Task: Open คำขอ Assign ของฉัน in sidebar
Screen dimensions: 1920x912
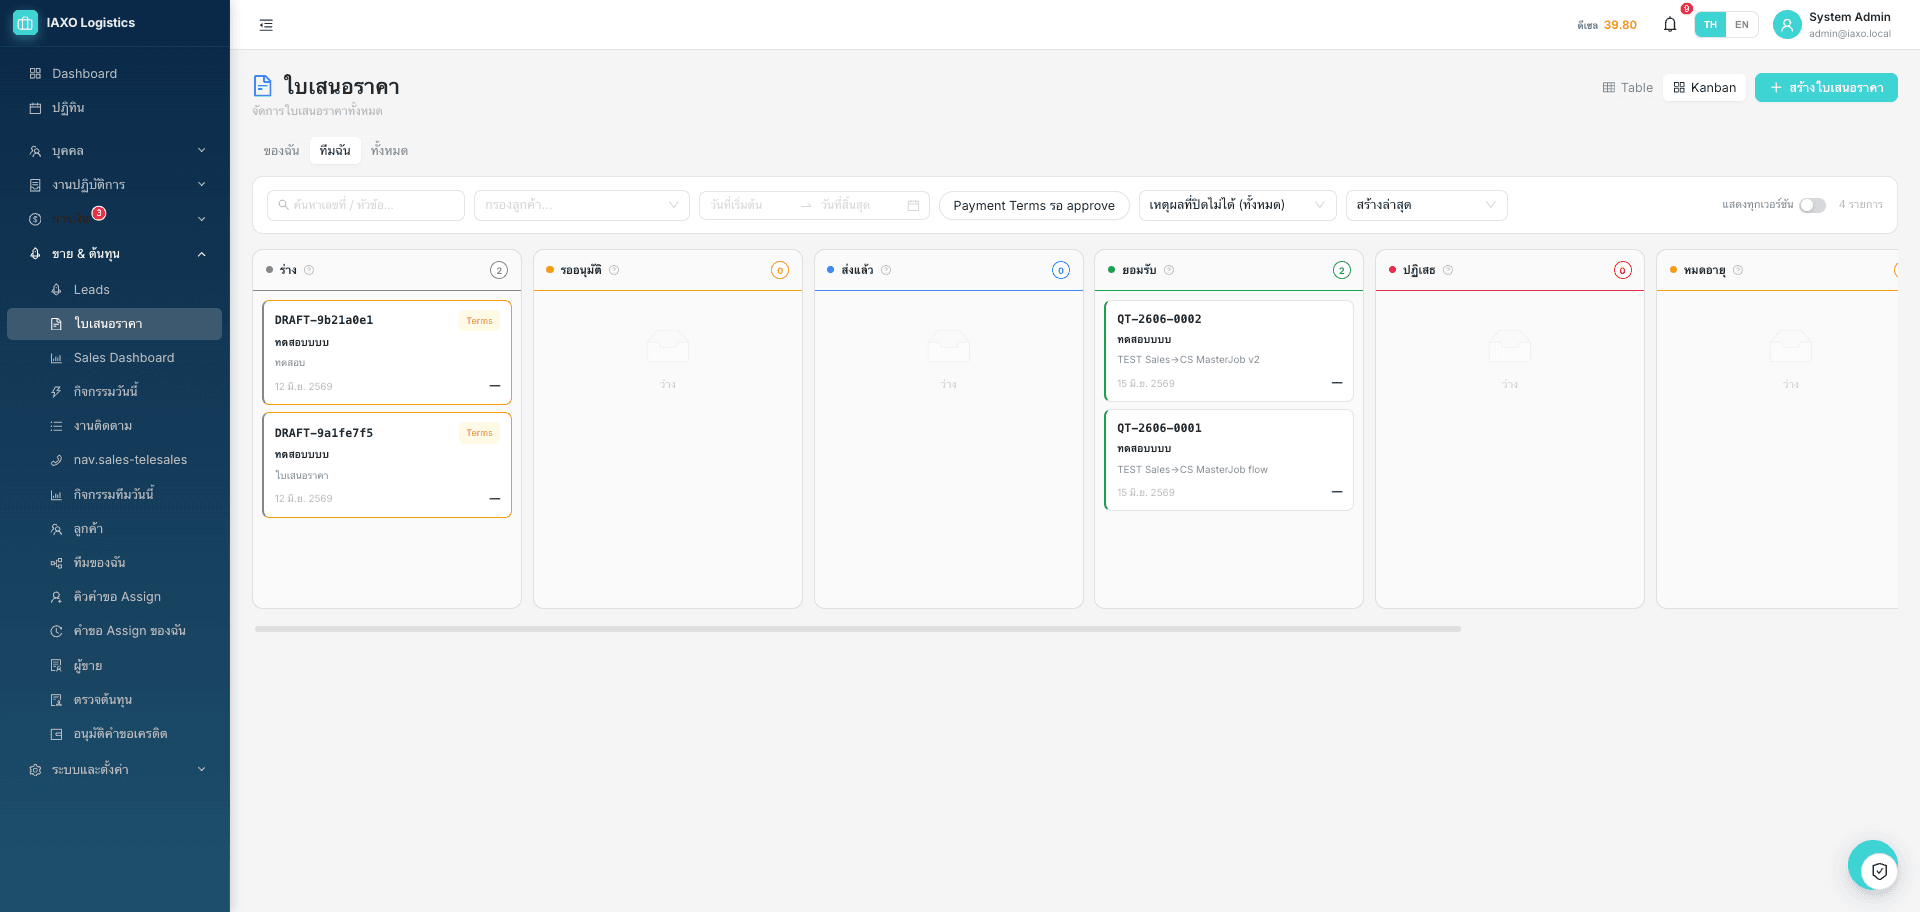Action: pos(115,631)
